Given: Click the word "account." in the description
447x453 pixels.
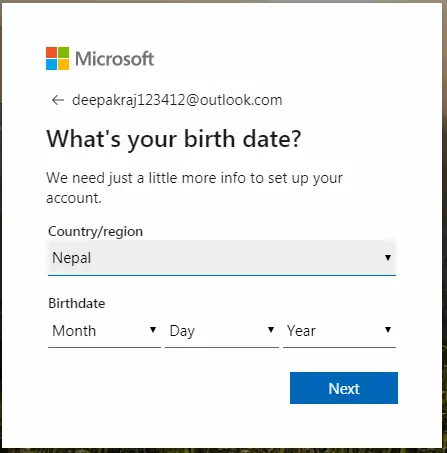Looking at the screenshot, I should pyautogui.click(x=74, y=198).
